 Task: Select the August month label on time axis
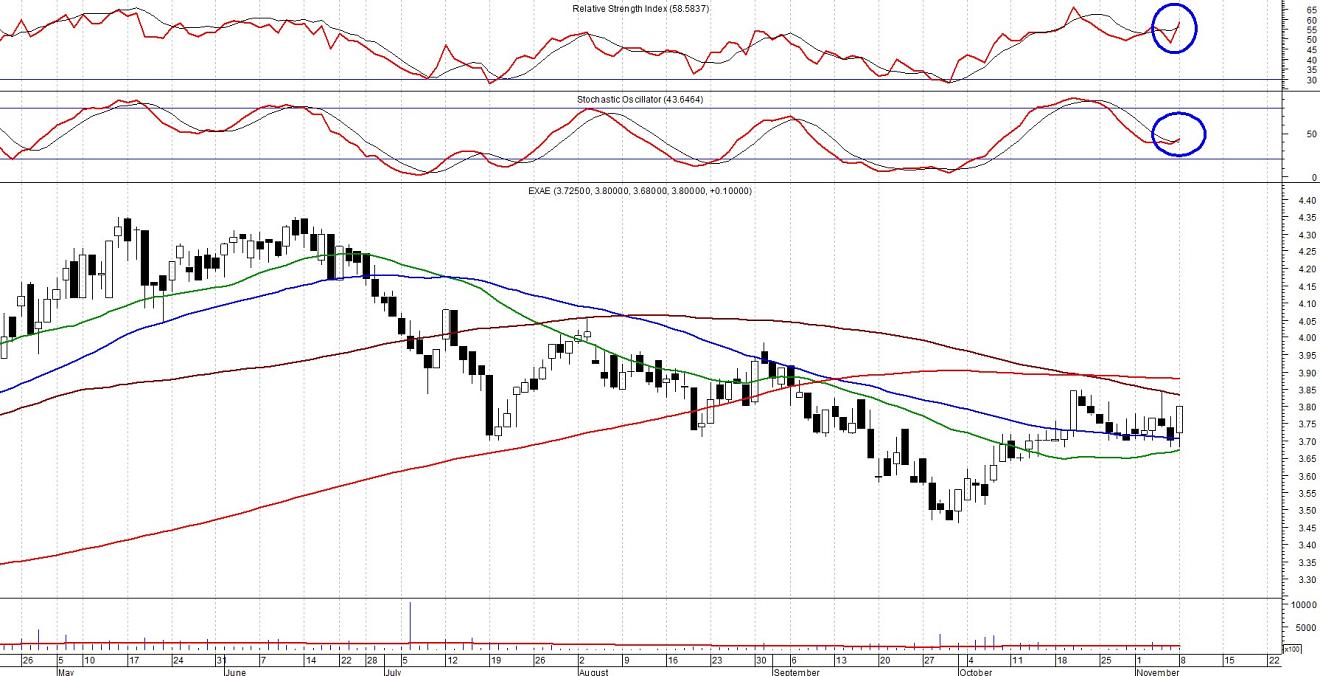pyautogui.click(x=594, y=672)
